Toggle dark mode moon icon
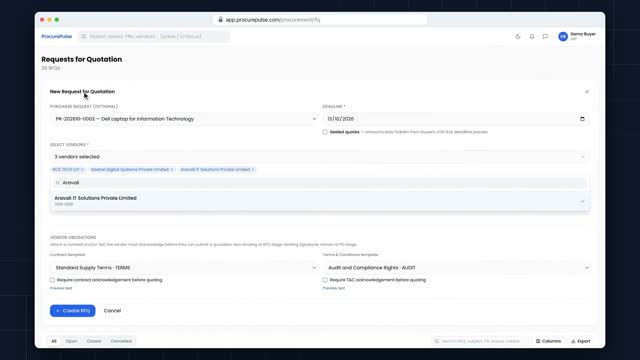 click(x=518, y=36)
